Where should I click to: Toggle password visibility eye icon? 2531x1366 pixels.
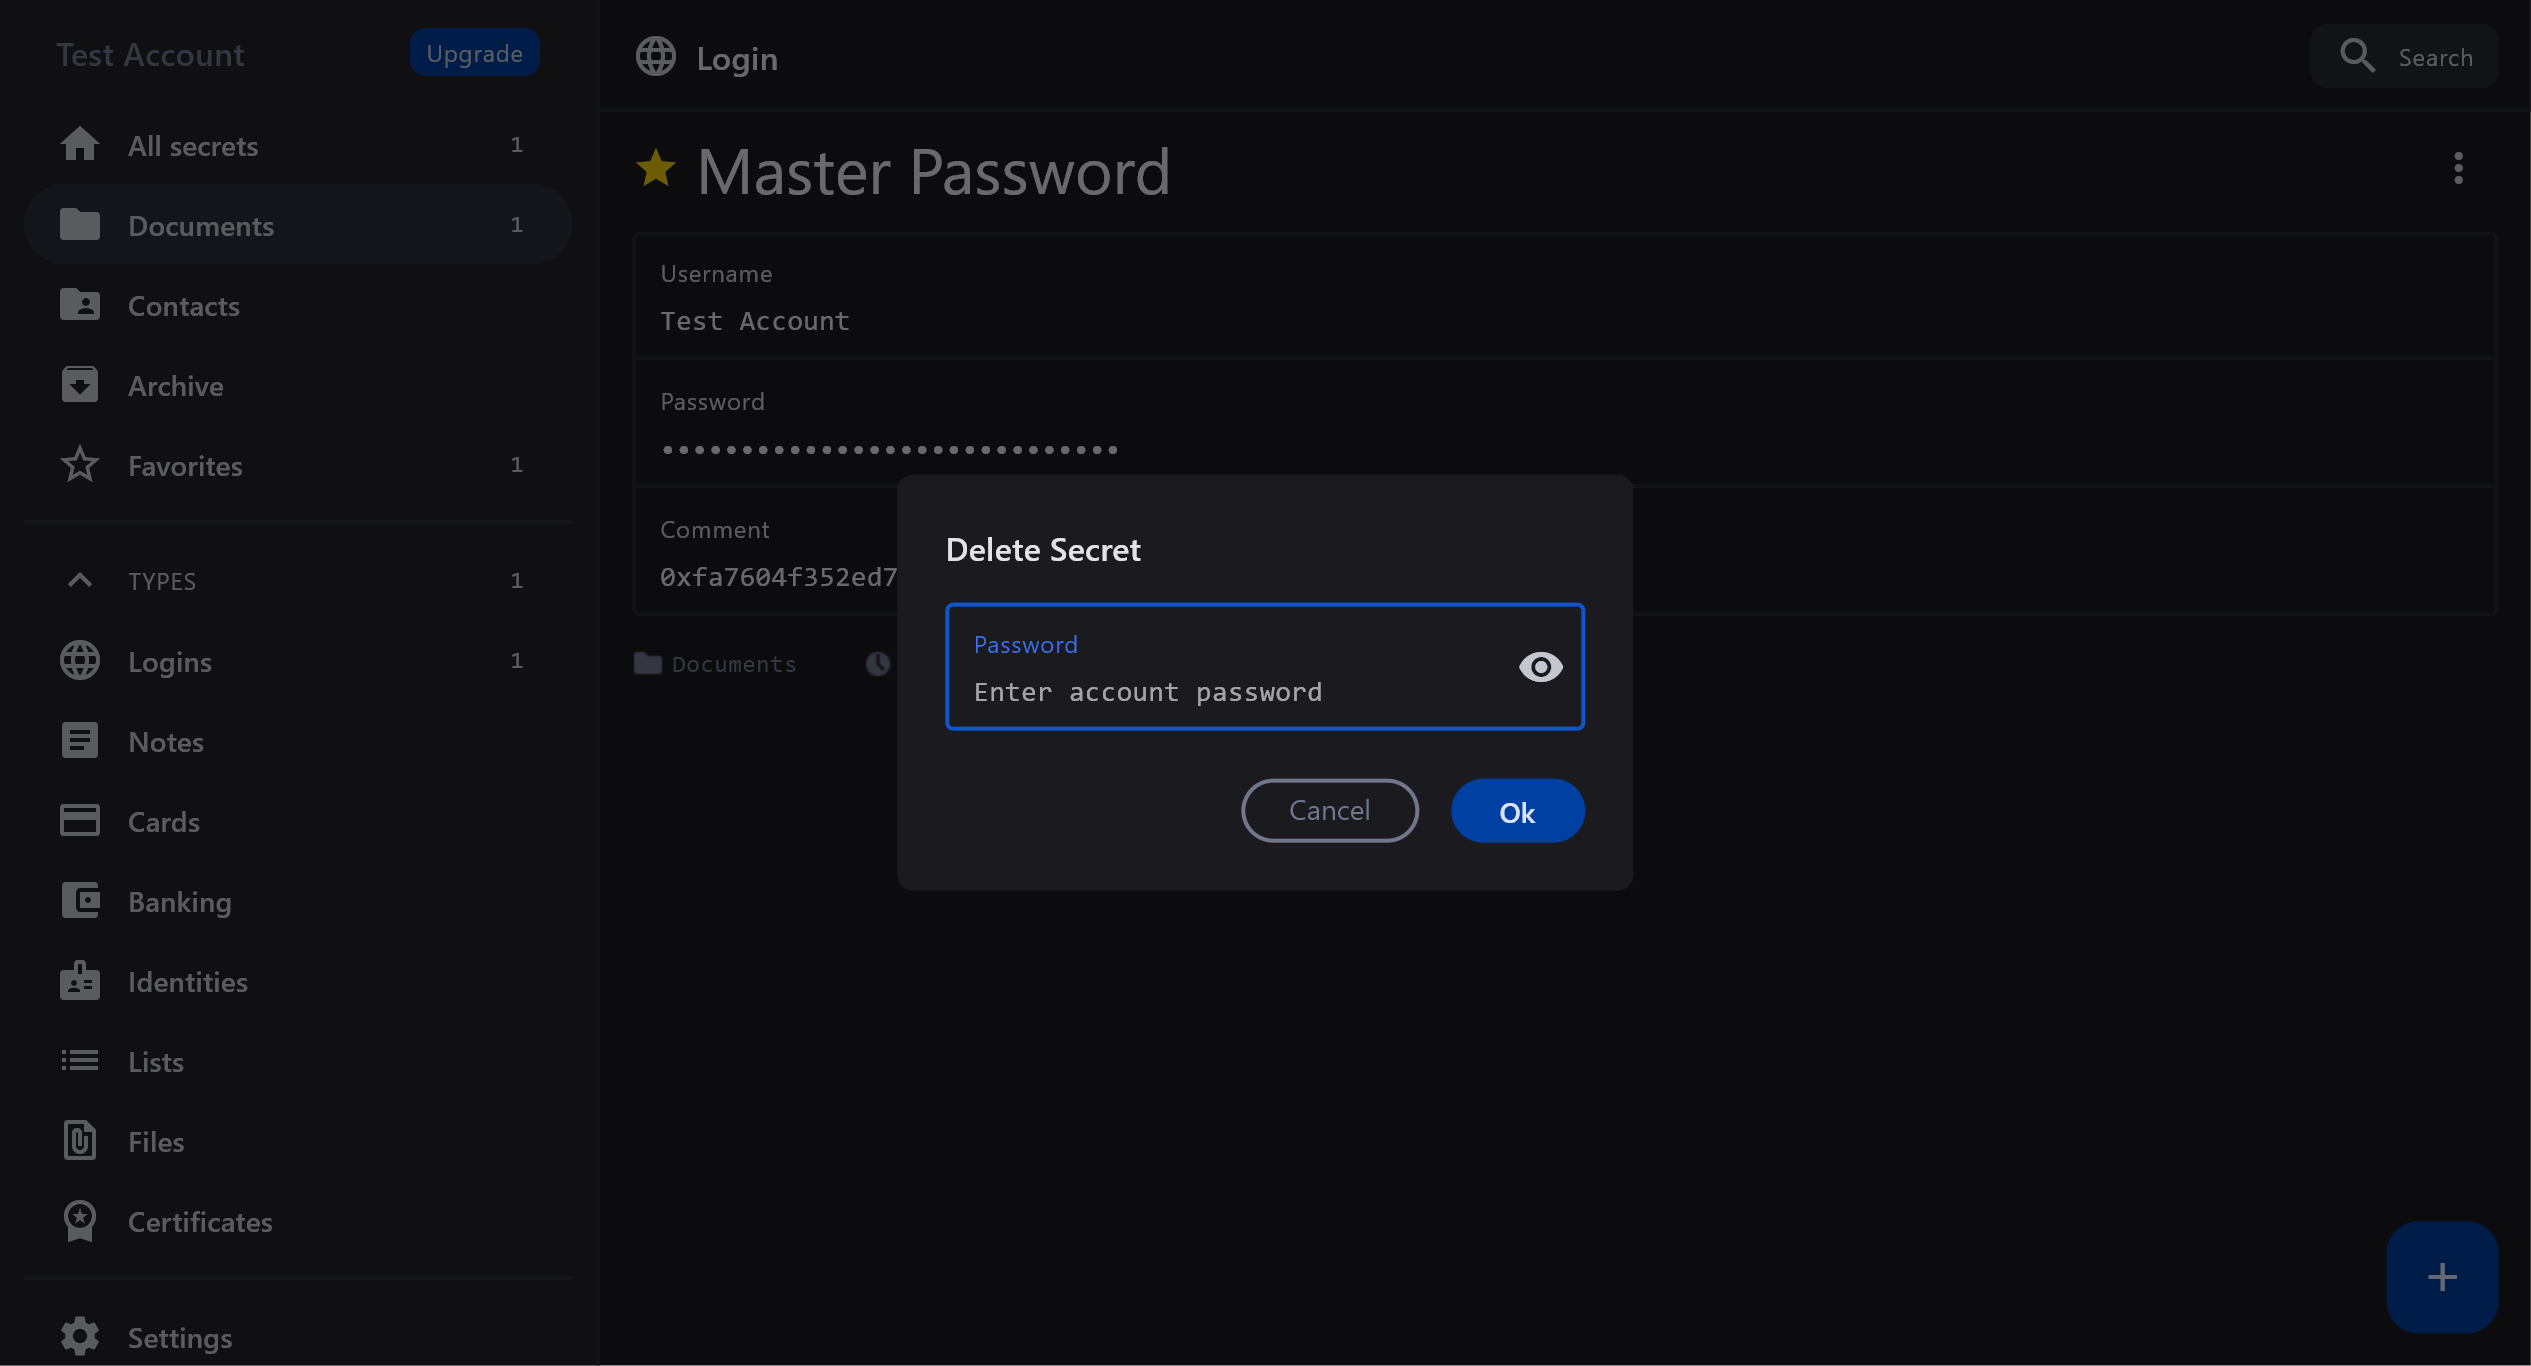[x=1540, y=667]
